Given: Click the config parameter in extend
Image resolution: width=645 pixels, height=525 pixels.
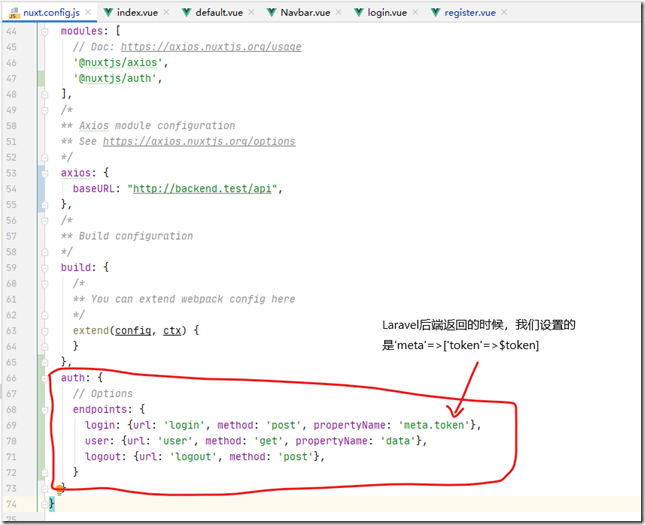Looking at the screenshot, I should tap(133, 331).
